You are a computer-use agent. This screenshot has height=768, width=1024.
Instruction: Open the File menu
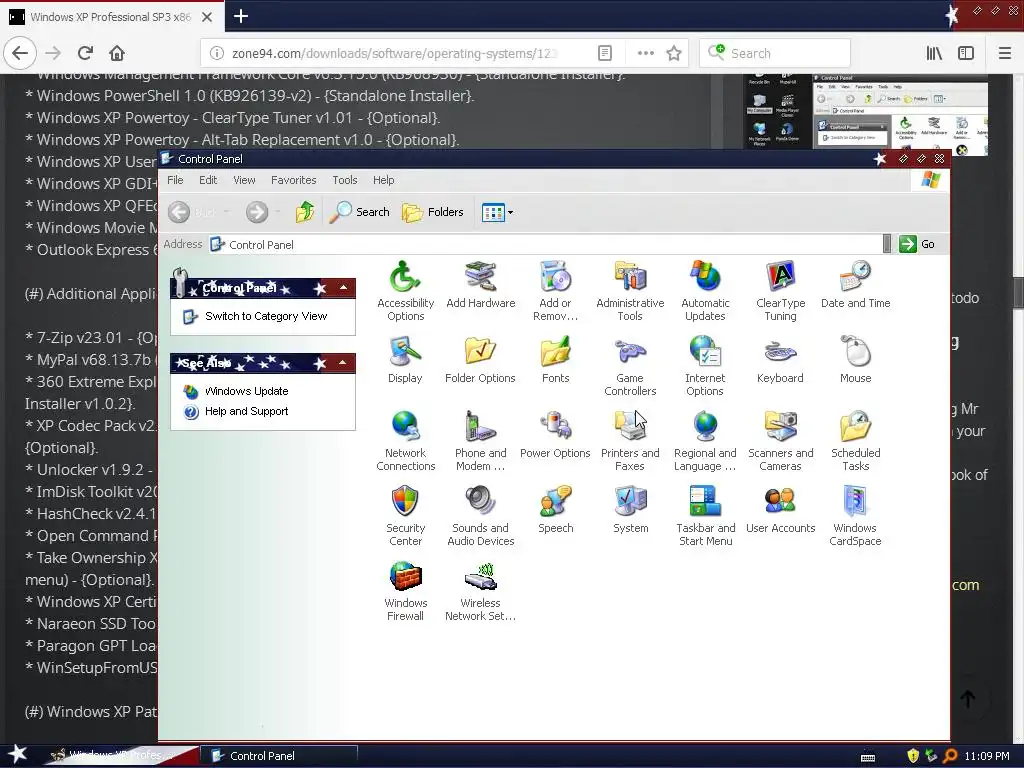pyautogui.click(x=175, y=180)
